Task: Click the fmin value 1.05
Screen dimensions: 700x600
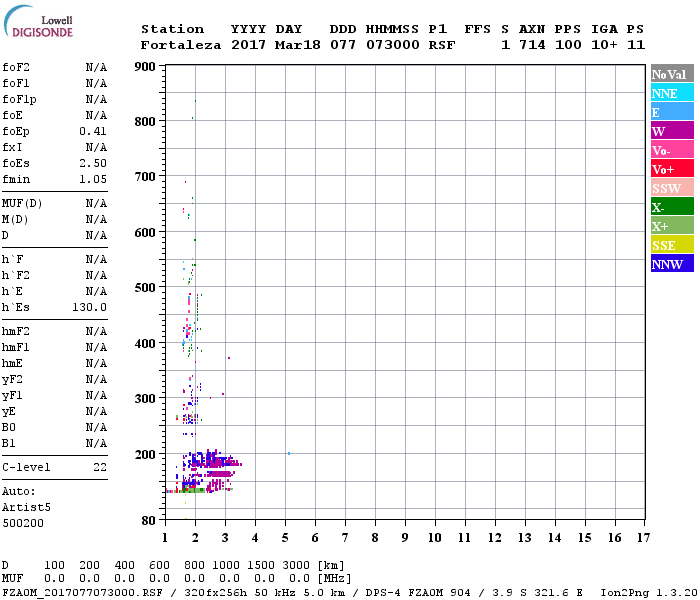Action: pyautogui.click(x=93, y=179)
